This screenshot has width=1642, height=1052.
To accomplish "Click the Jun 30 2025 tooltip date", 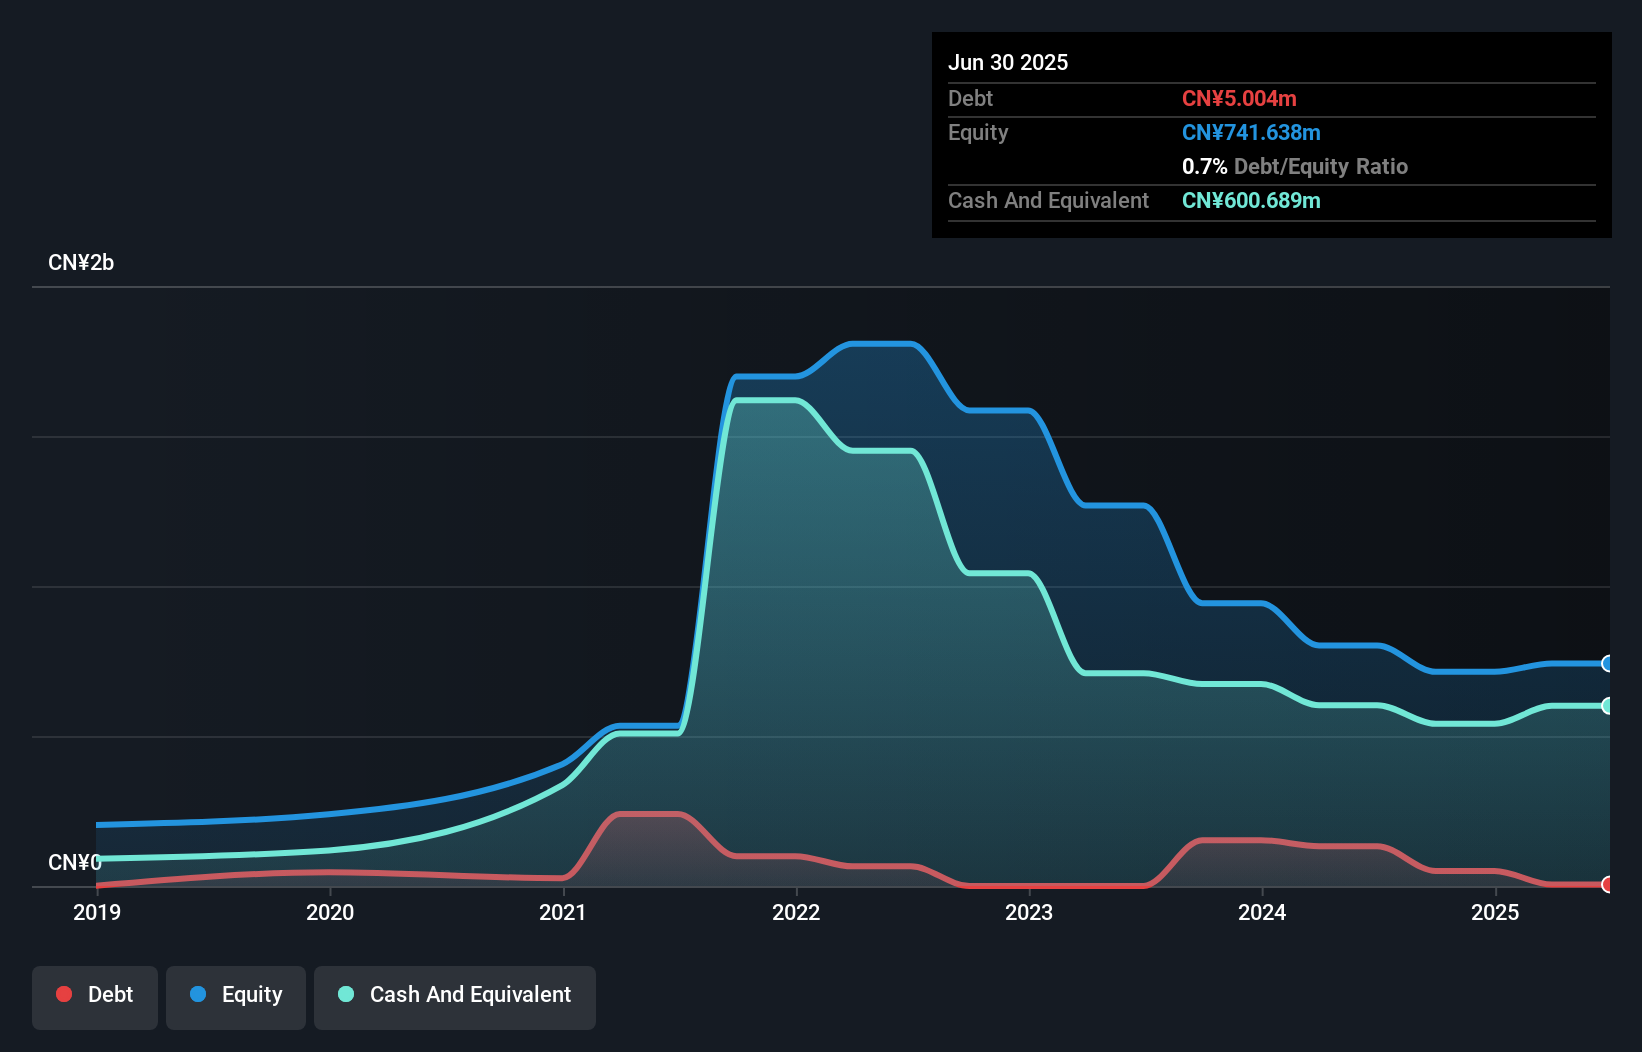I will (1008, 62).
